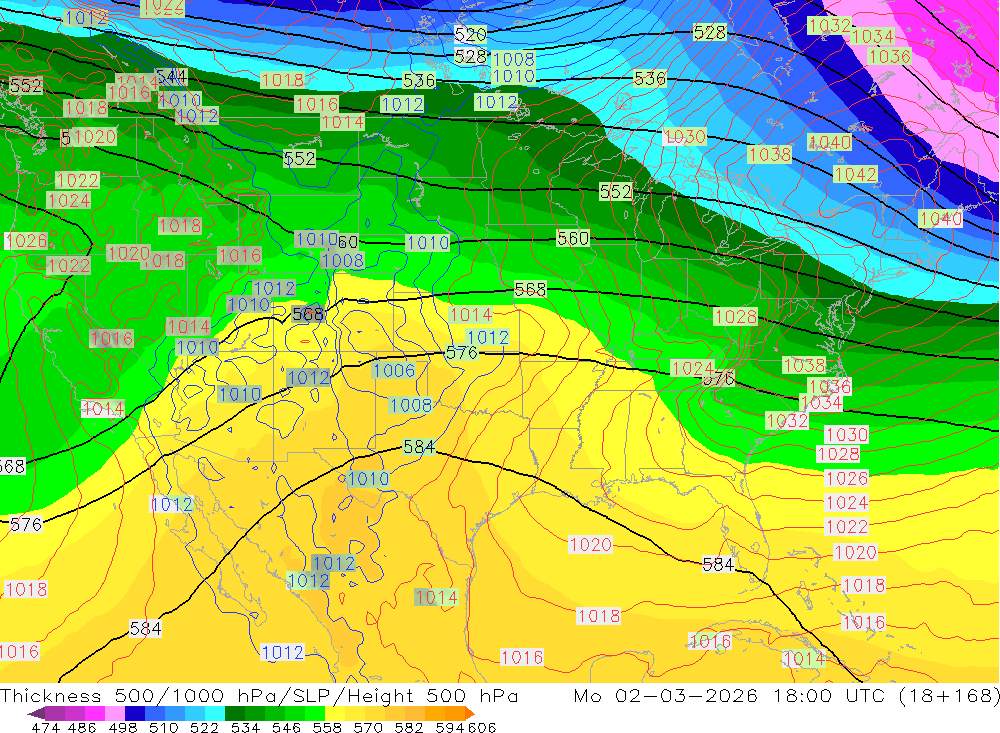Click the legend value 606
The width and height of the screenshot is (1000, 733).
[482, 727]
